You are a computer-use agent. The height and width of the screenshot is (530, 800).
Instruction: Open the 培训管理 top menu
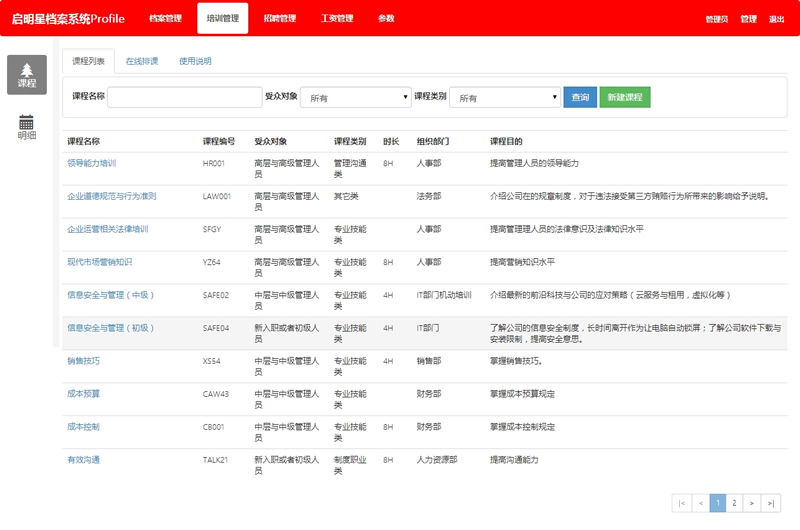[223, 18]
